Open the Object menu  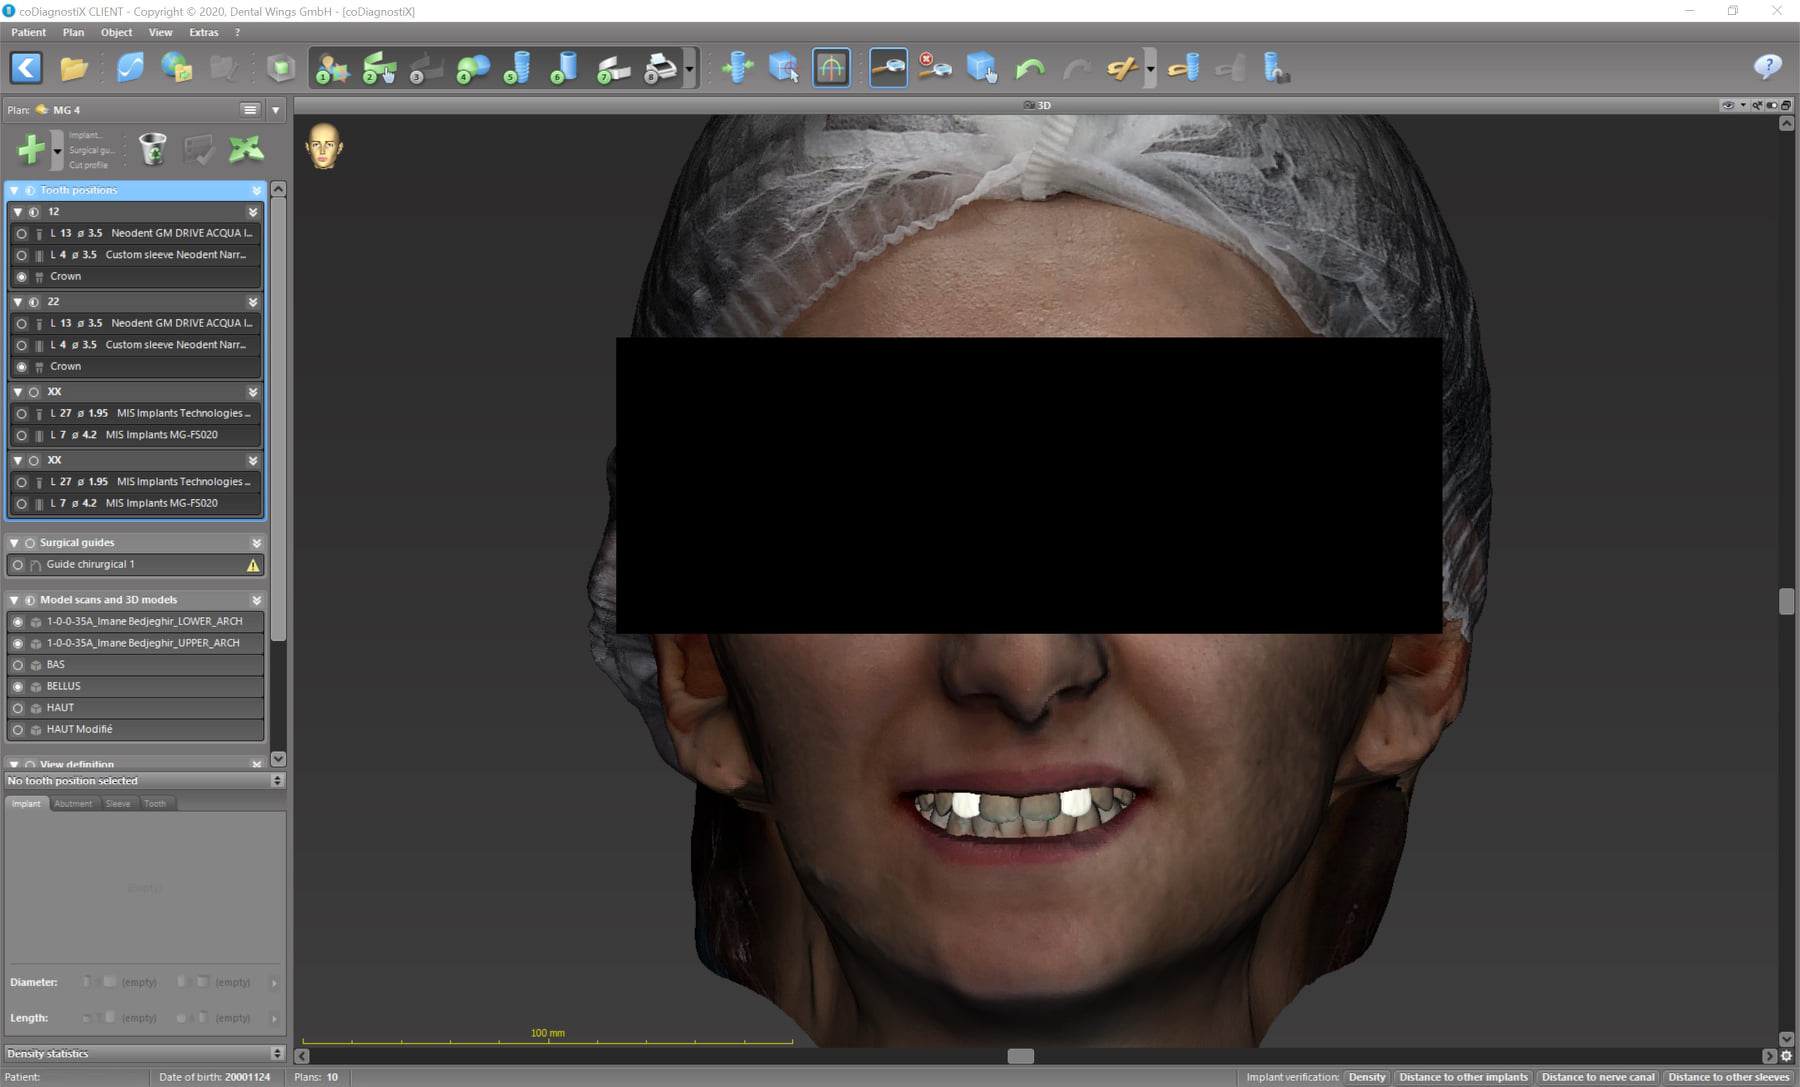tap(117, 32)
